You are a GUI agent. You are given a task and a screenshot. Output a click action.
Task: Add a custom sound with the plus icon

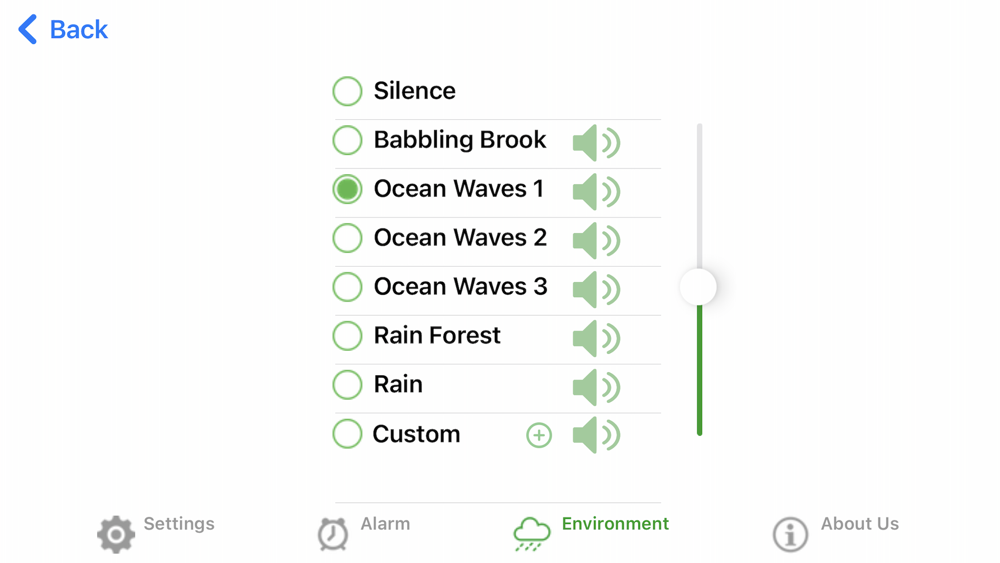pos(539,435)
